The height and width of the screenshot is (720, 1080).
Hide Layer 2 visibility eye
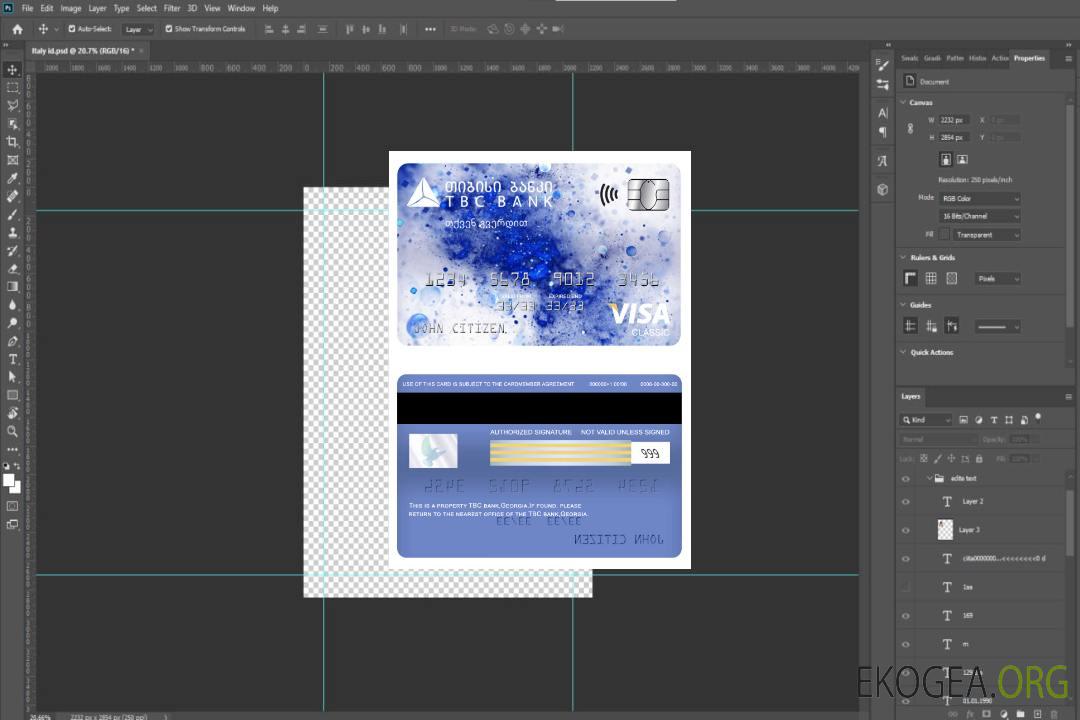point(906,502)
